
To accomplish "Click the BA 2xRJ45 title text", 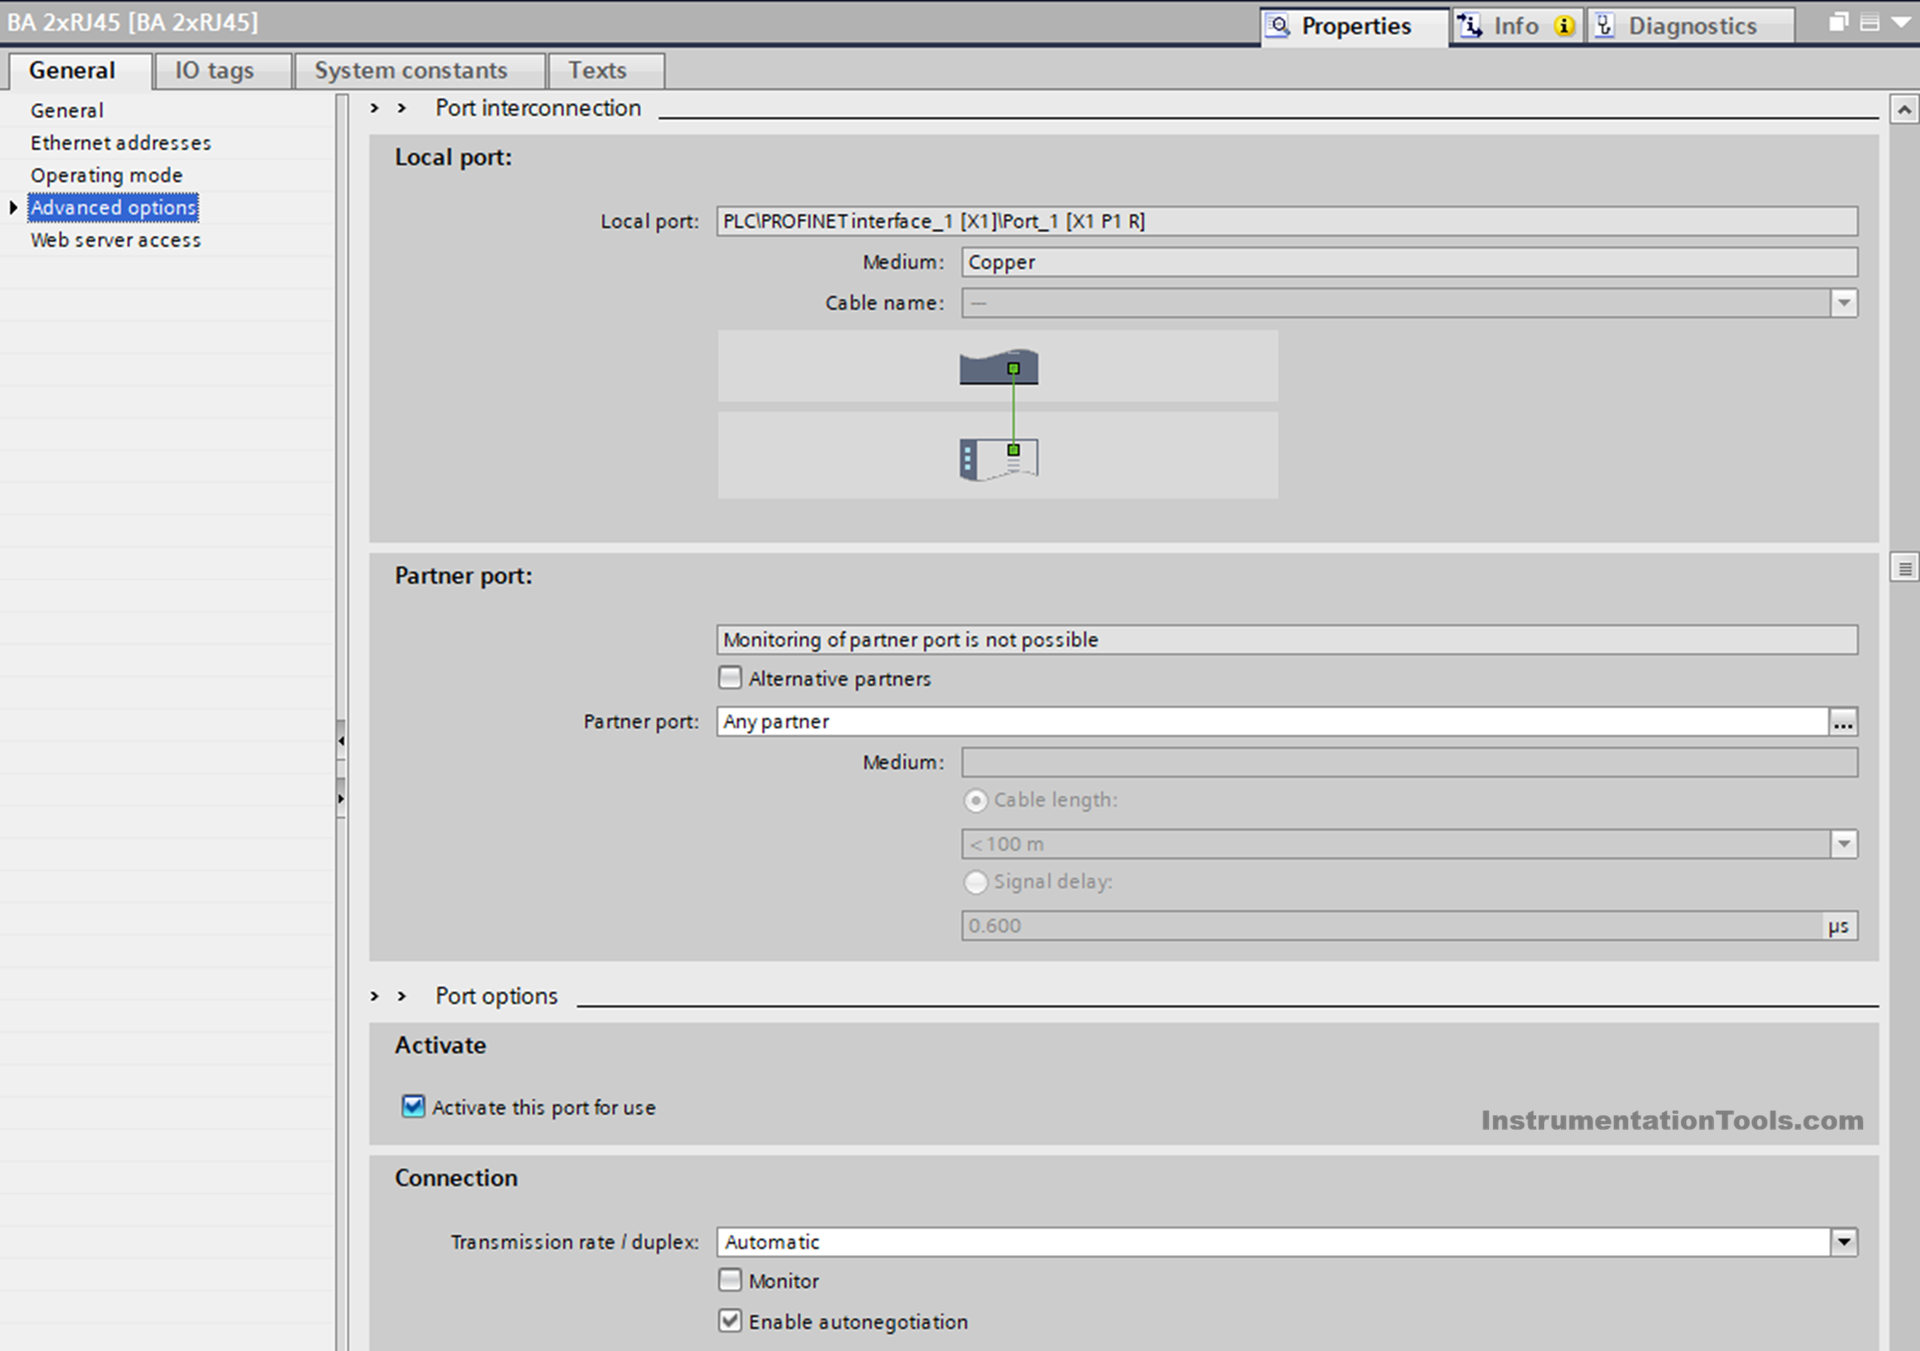I will tap(132, 22).
